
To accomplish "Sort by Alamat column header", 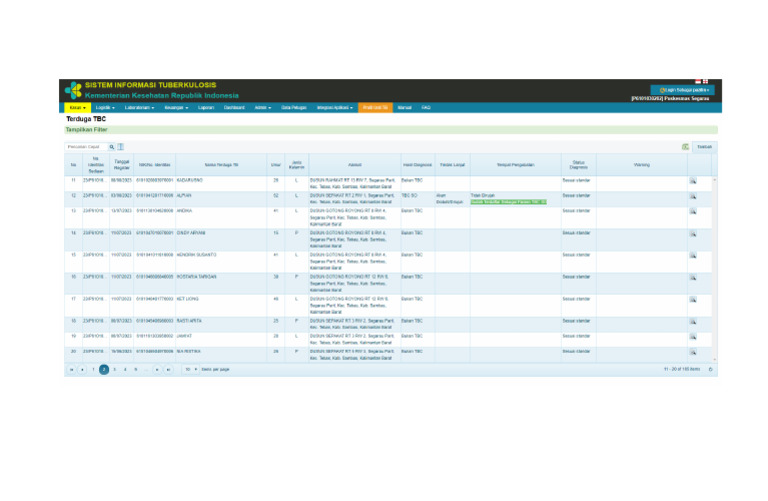I will [x=355, y=165].
